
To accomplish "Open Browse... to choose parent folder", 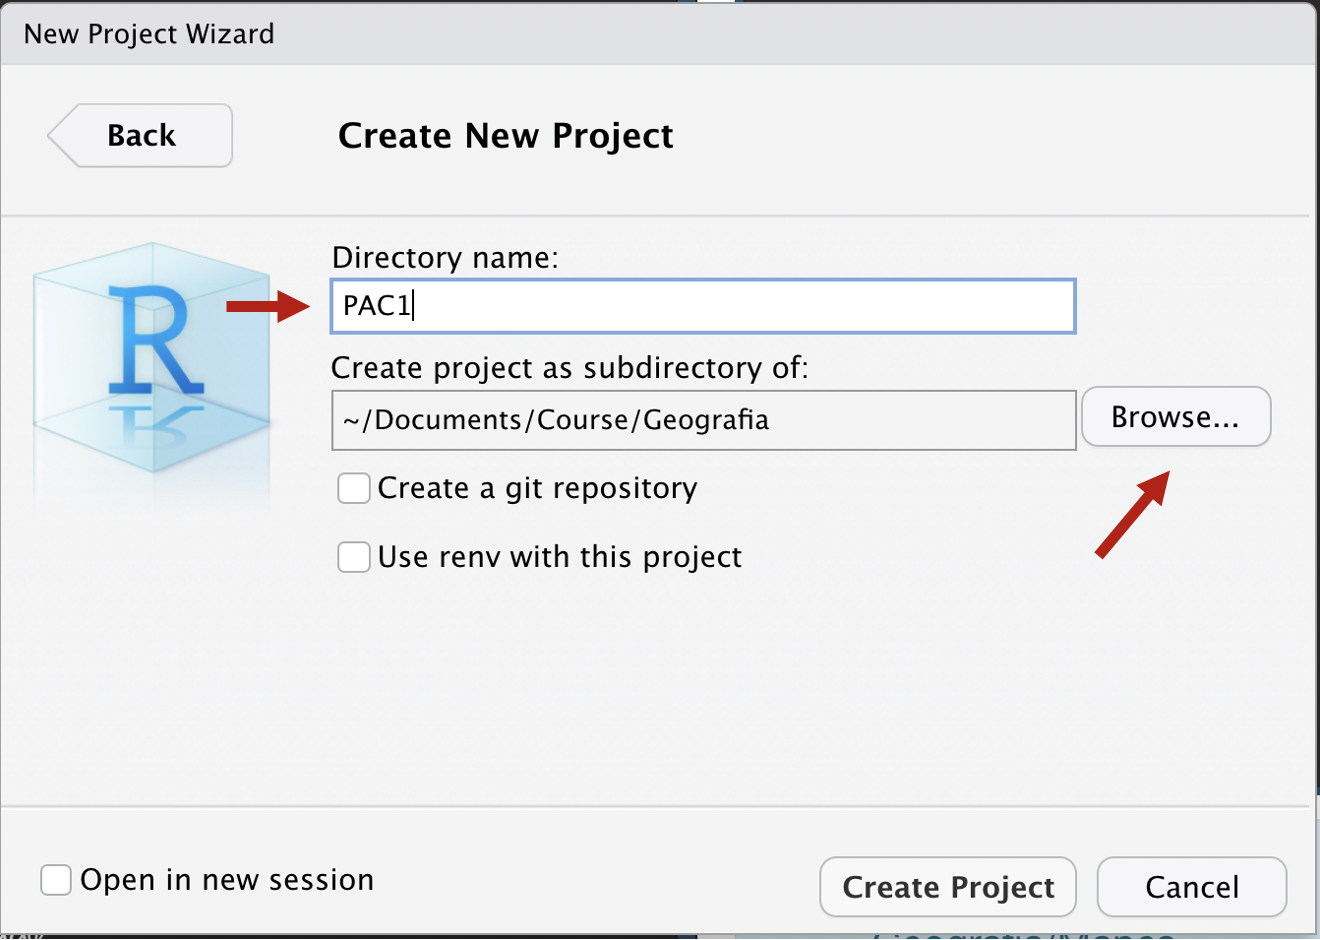I will [x=1176, y=417].
